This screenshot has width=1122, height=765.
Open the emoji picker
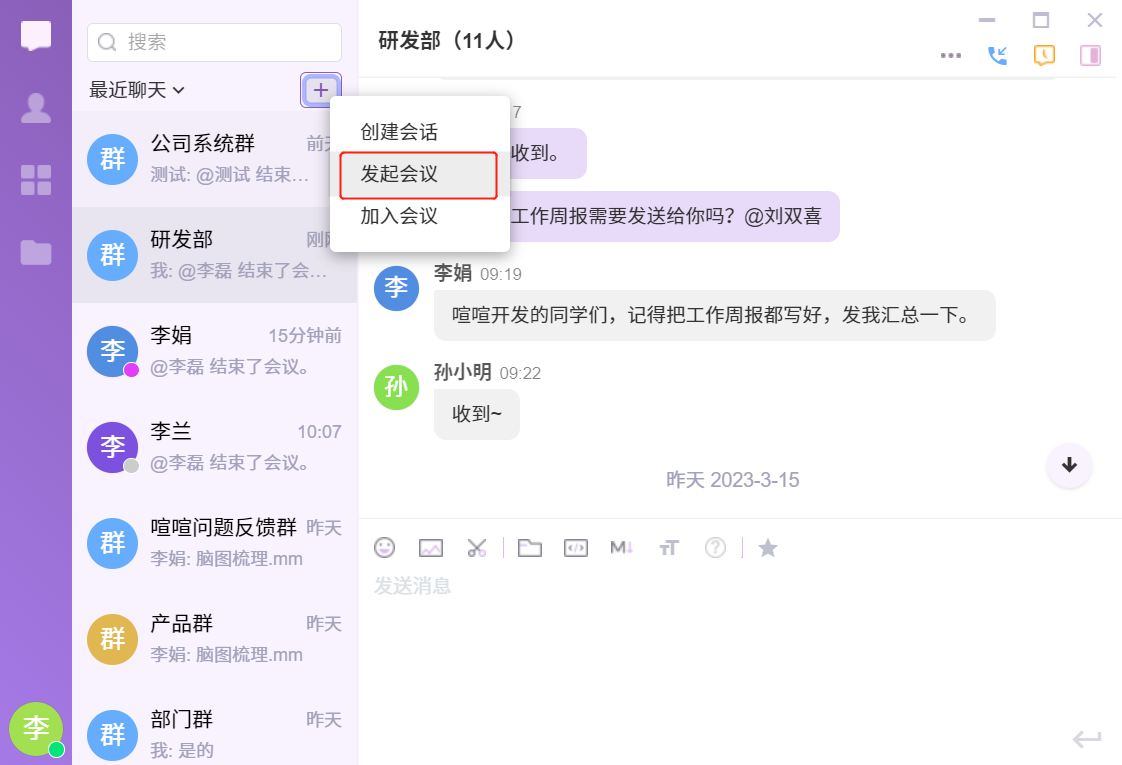click(x=384, y=547)
